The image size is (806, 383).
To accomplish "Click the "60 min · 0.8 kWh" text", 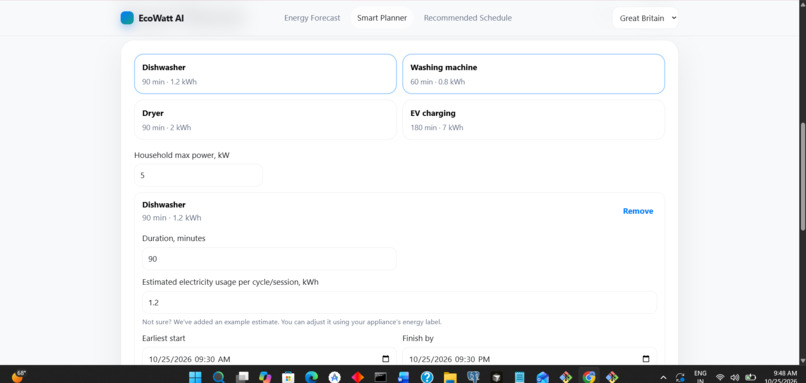I will pyautogui.click(x=437, y=82).
